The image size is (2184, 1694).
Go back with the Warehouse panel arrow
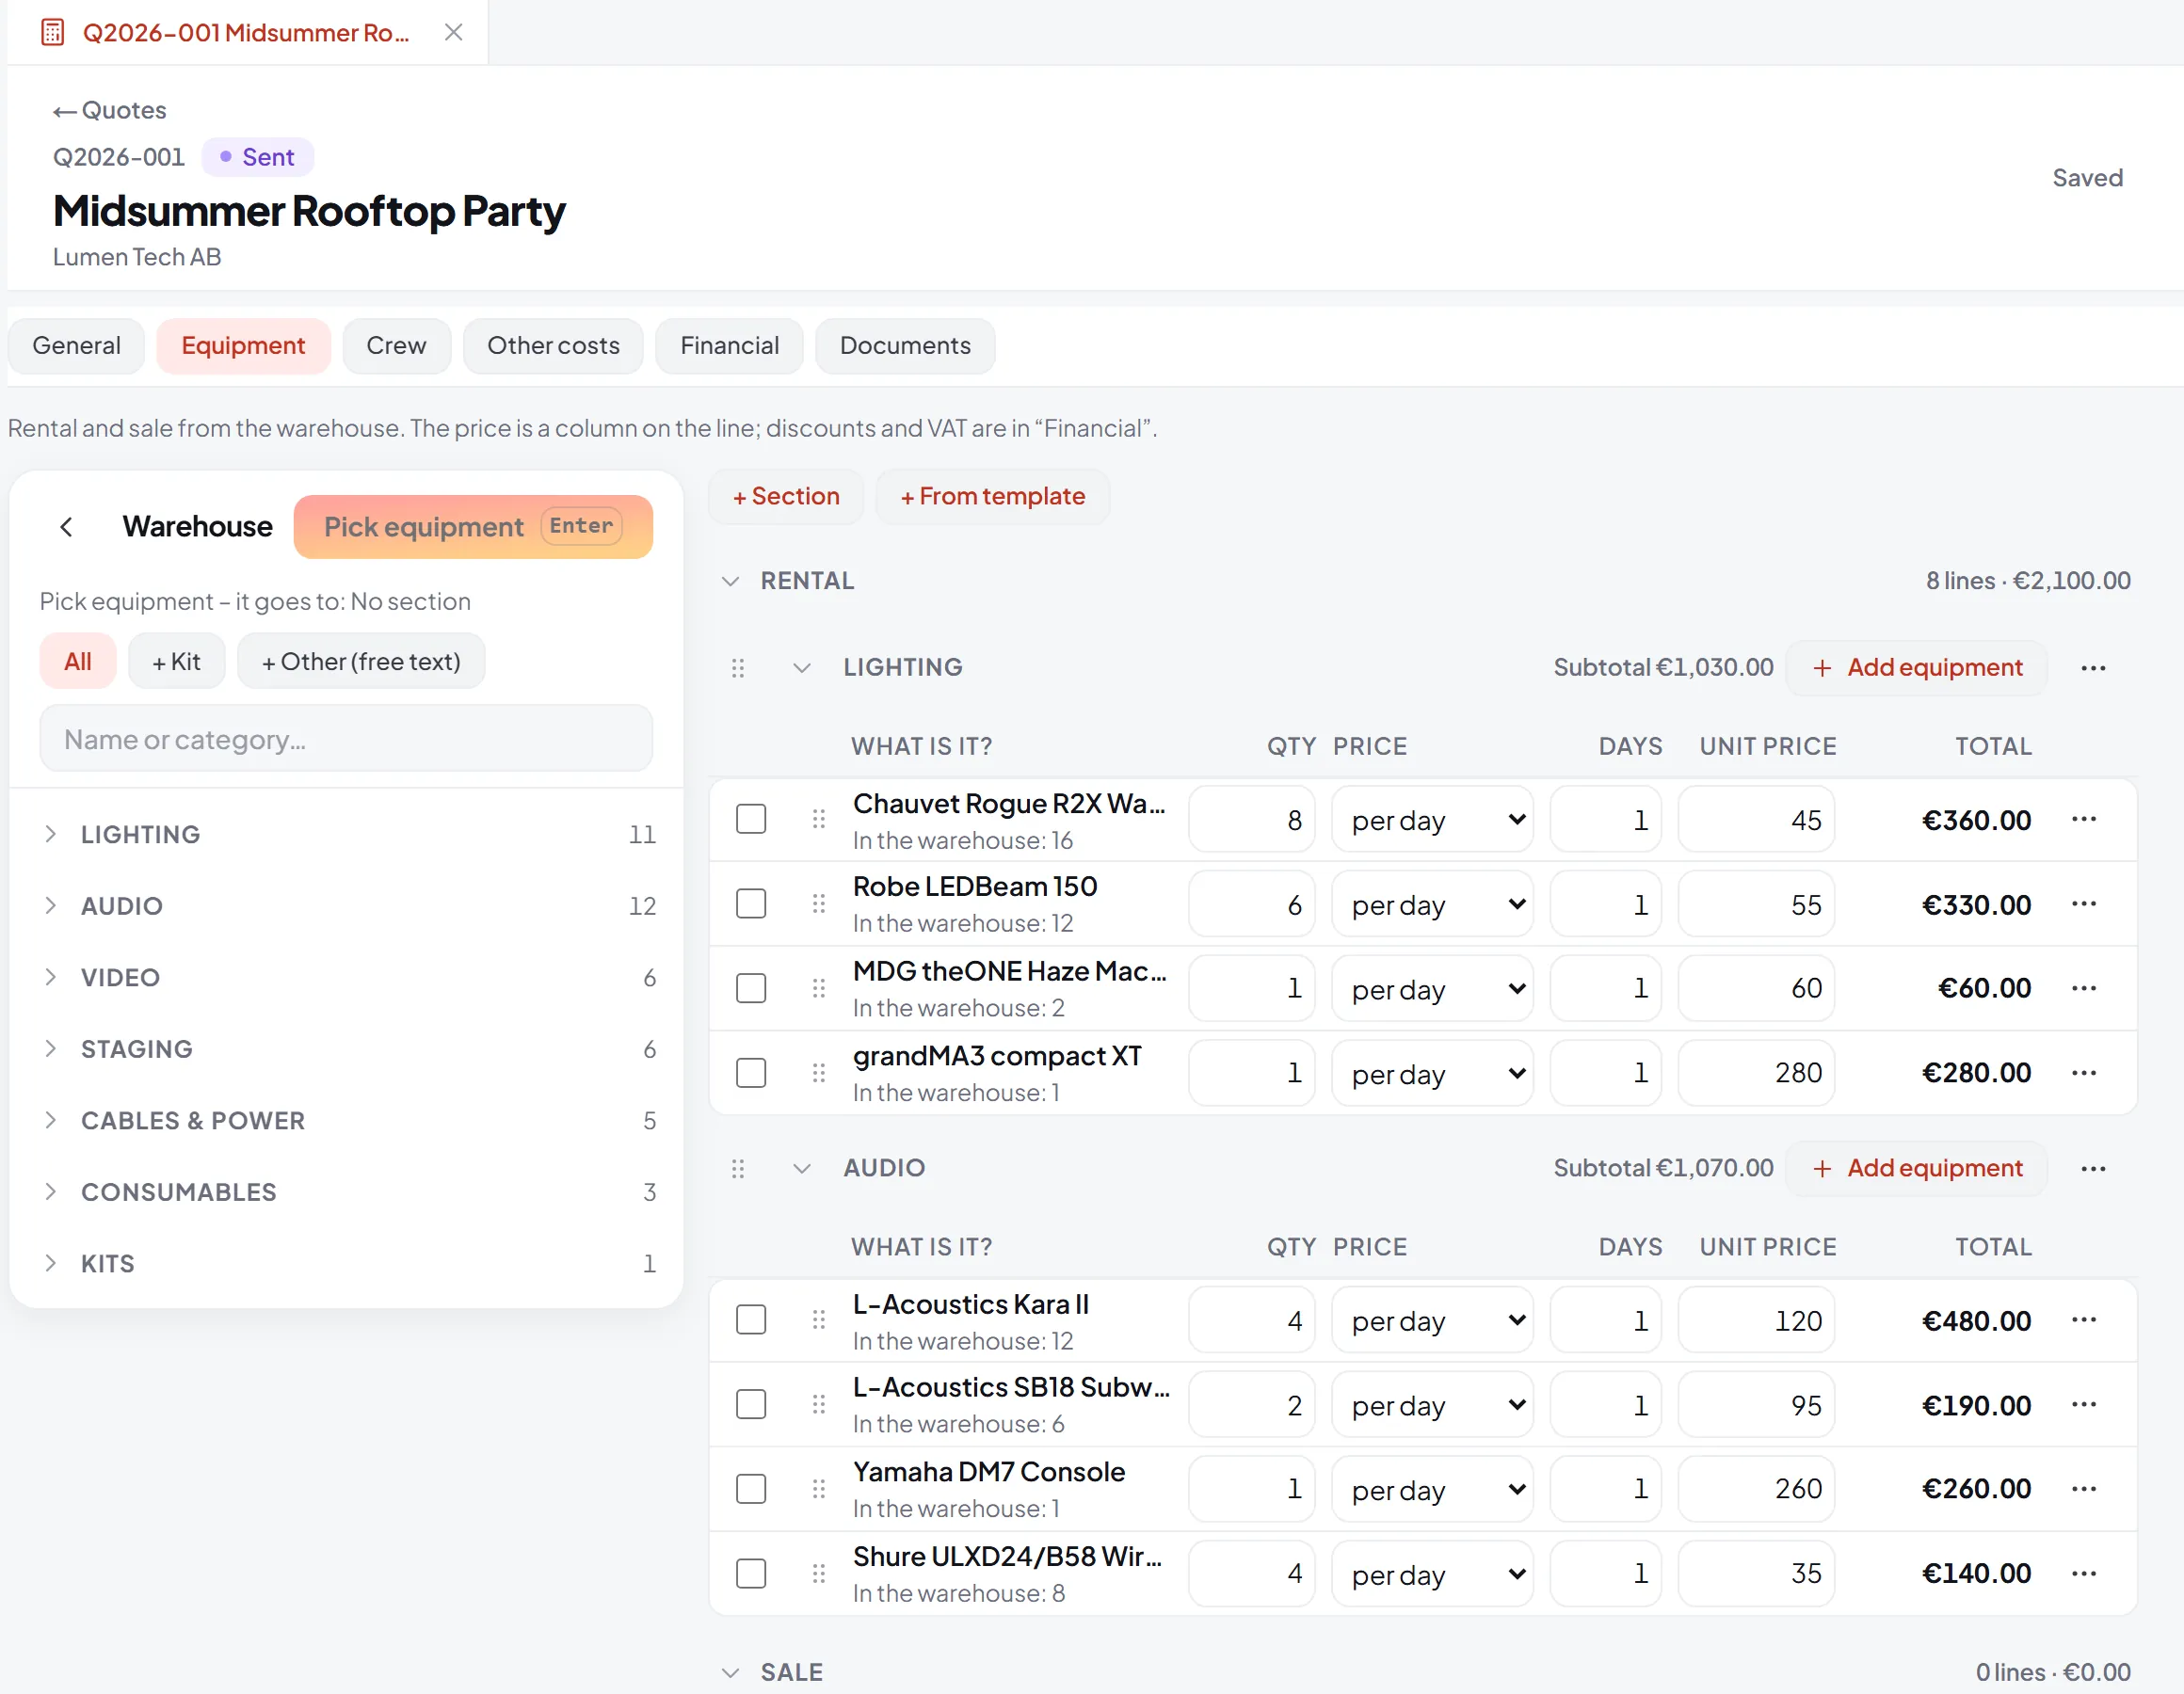tap(66, 527)
